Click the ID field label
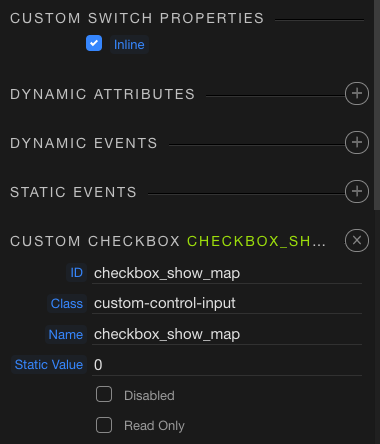The image size is (380, 444). 76,273
